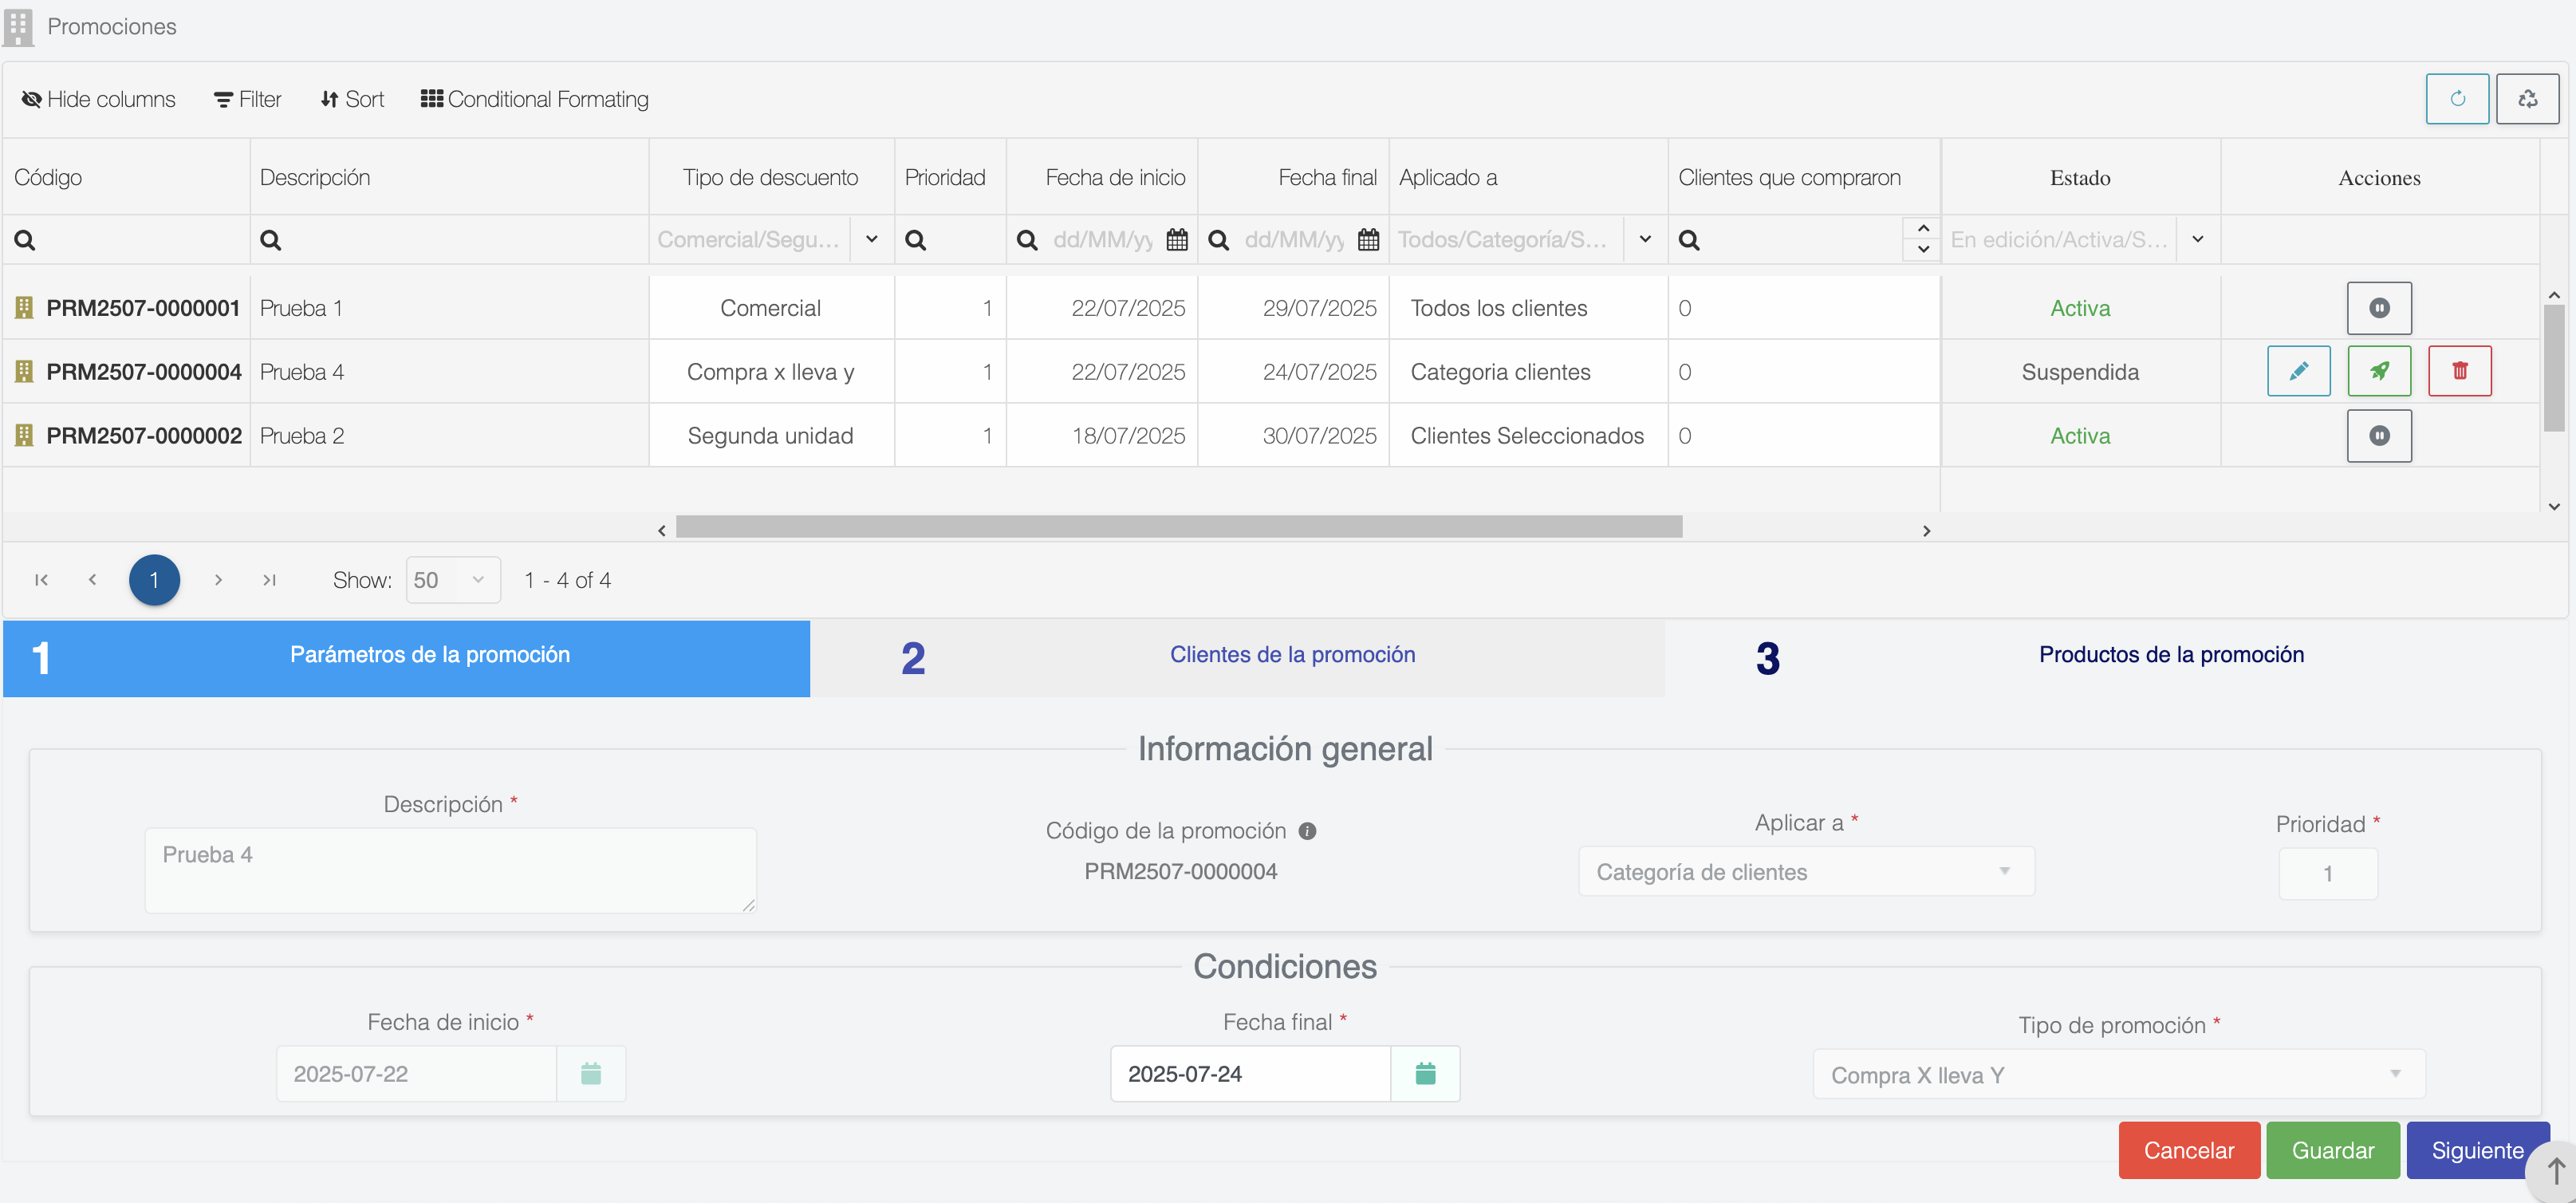Expand Tipo de descuento filter dropdown

(871, 239)
